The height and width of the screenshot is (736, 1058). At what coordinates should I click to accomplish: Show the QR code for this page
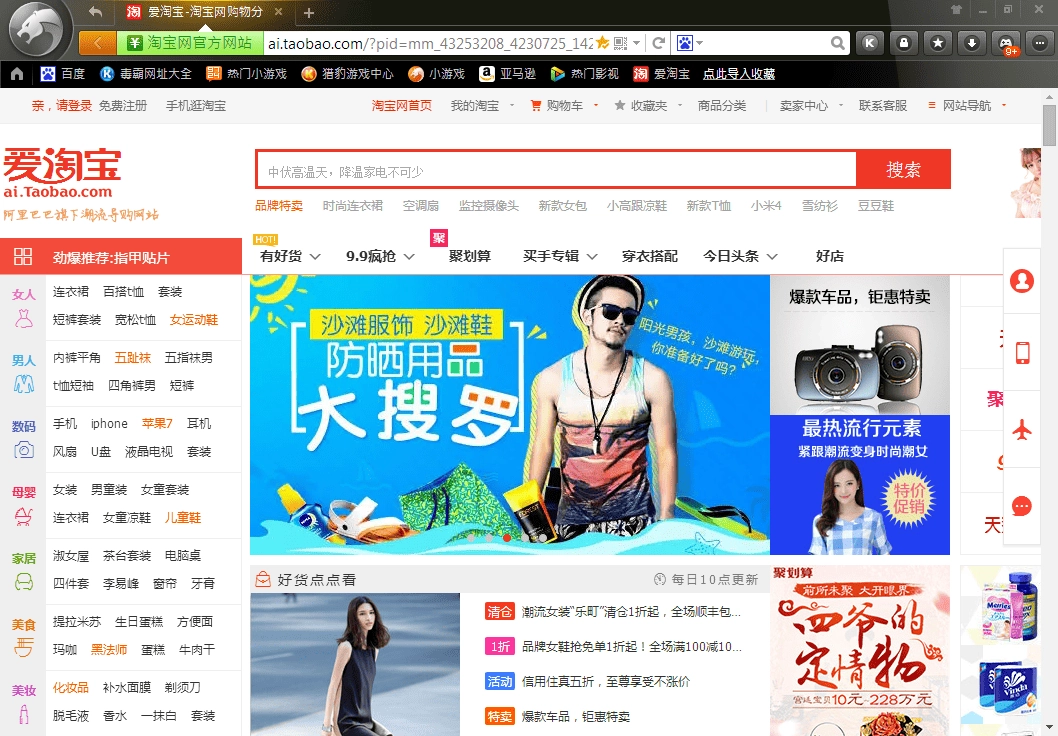(x=620, y=43)
